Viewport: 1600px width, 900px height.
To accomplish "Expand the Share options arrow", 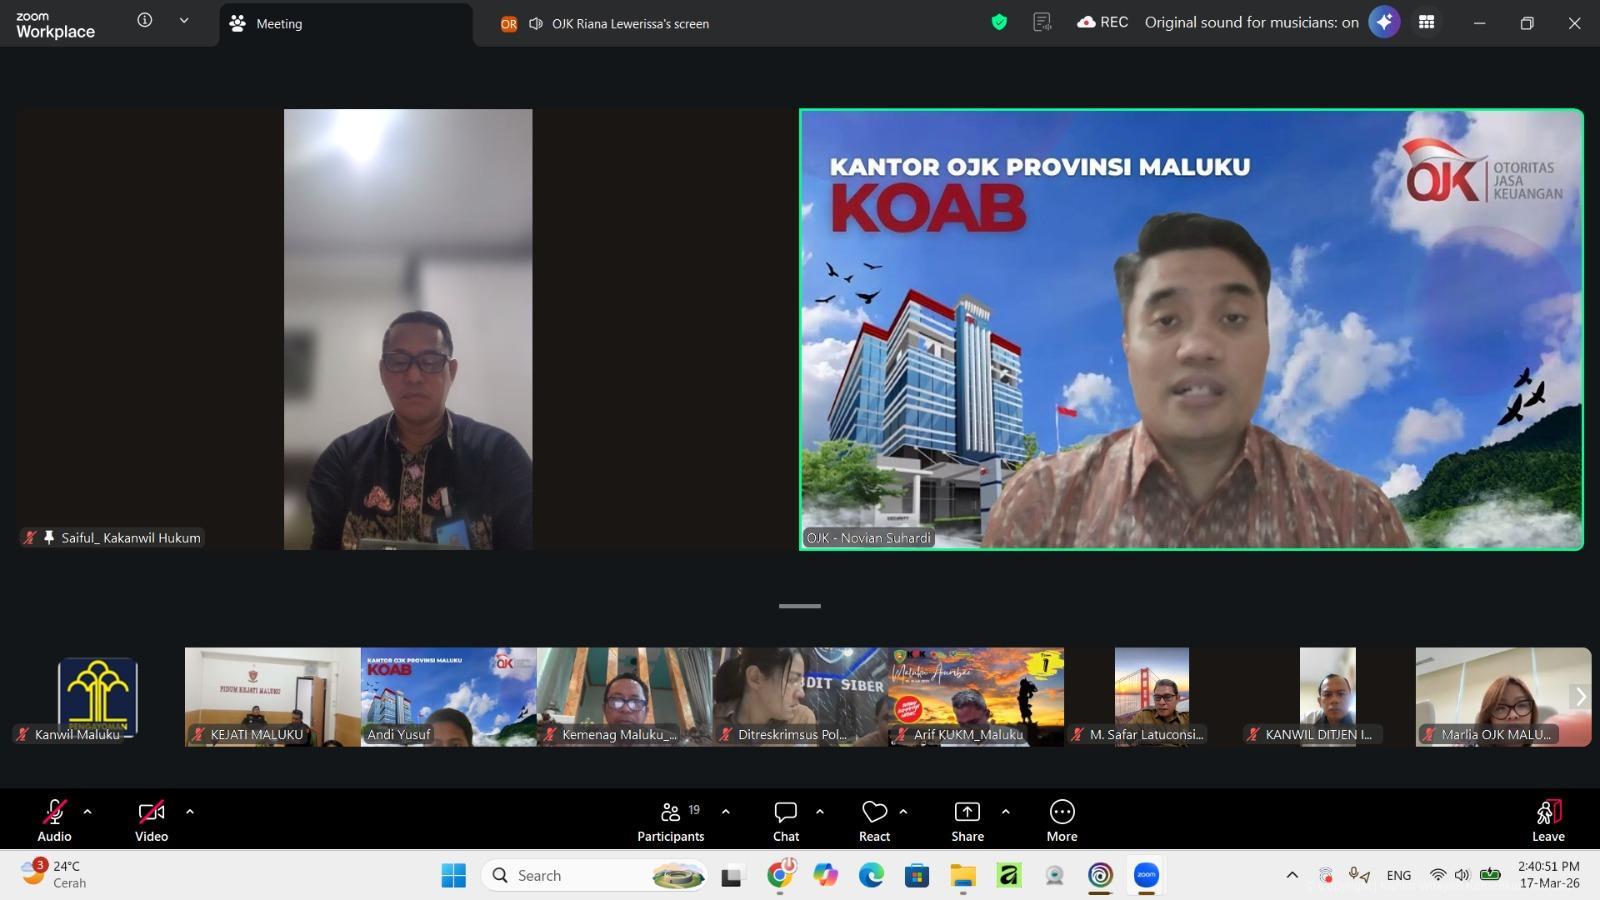I will click(x=1006, y=812).
